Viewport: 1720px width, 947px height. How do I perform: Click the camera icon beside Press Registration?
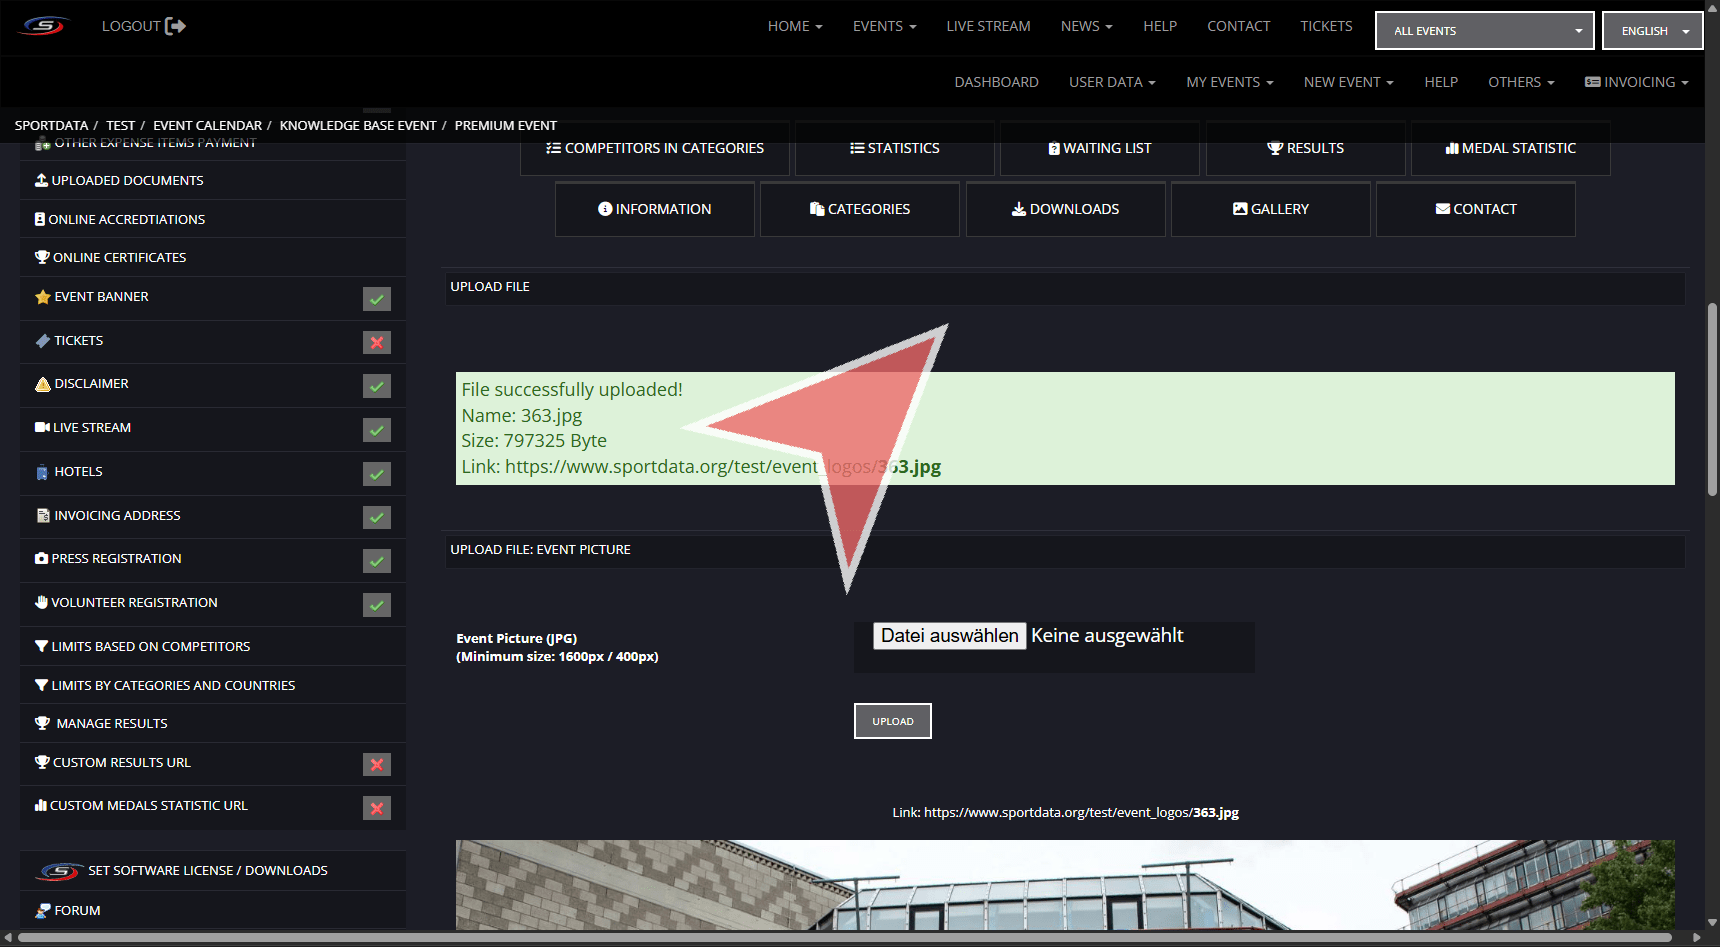[41, 559]
